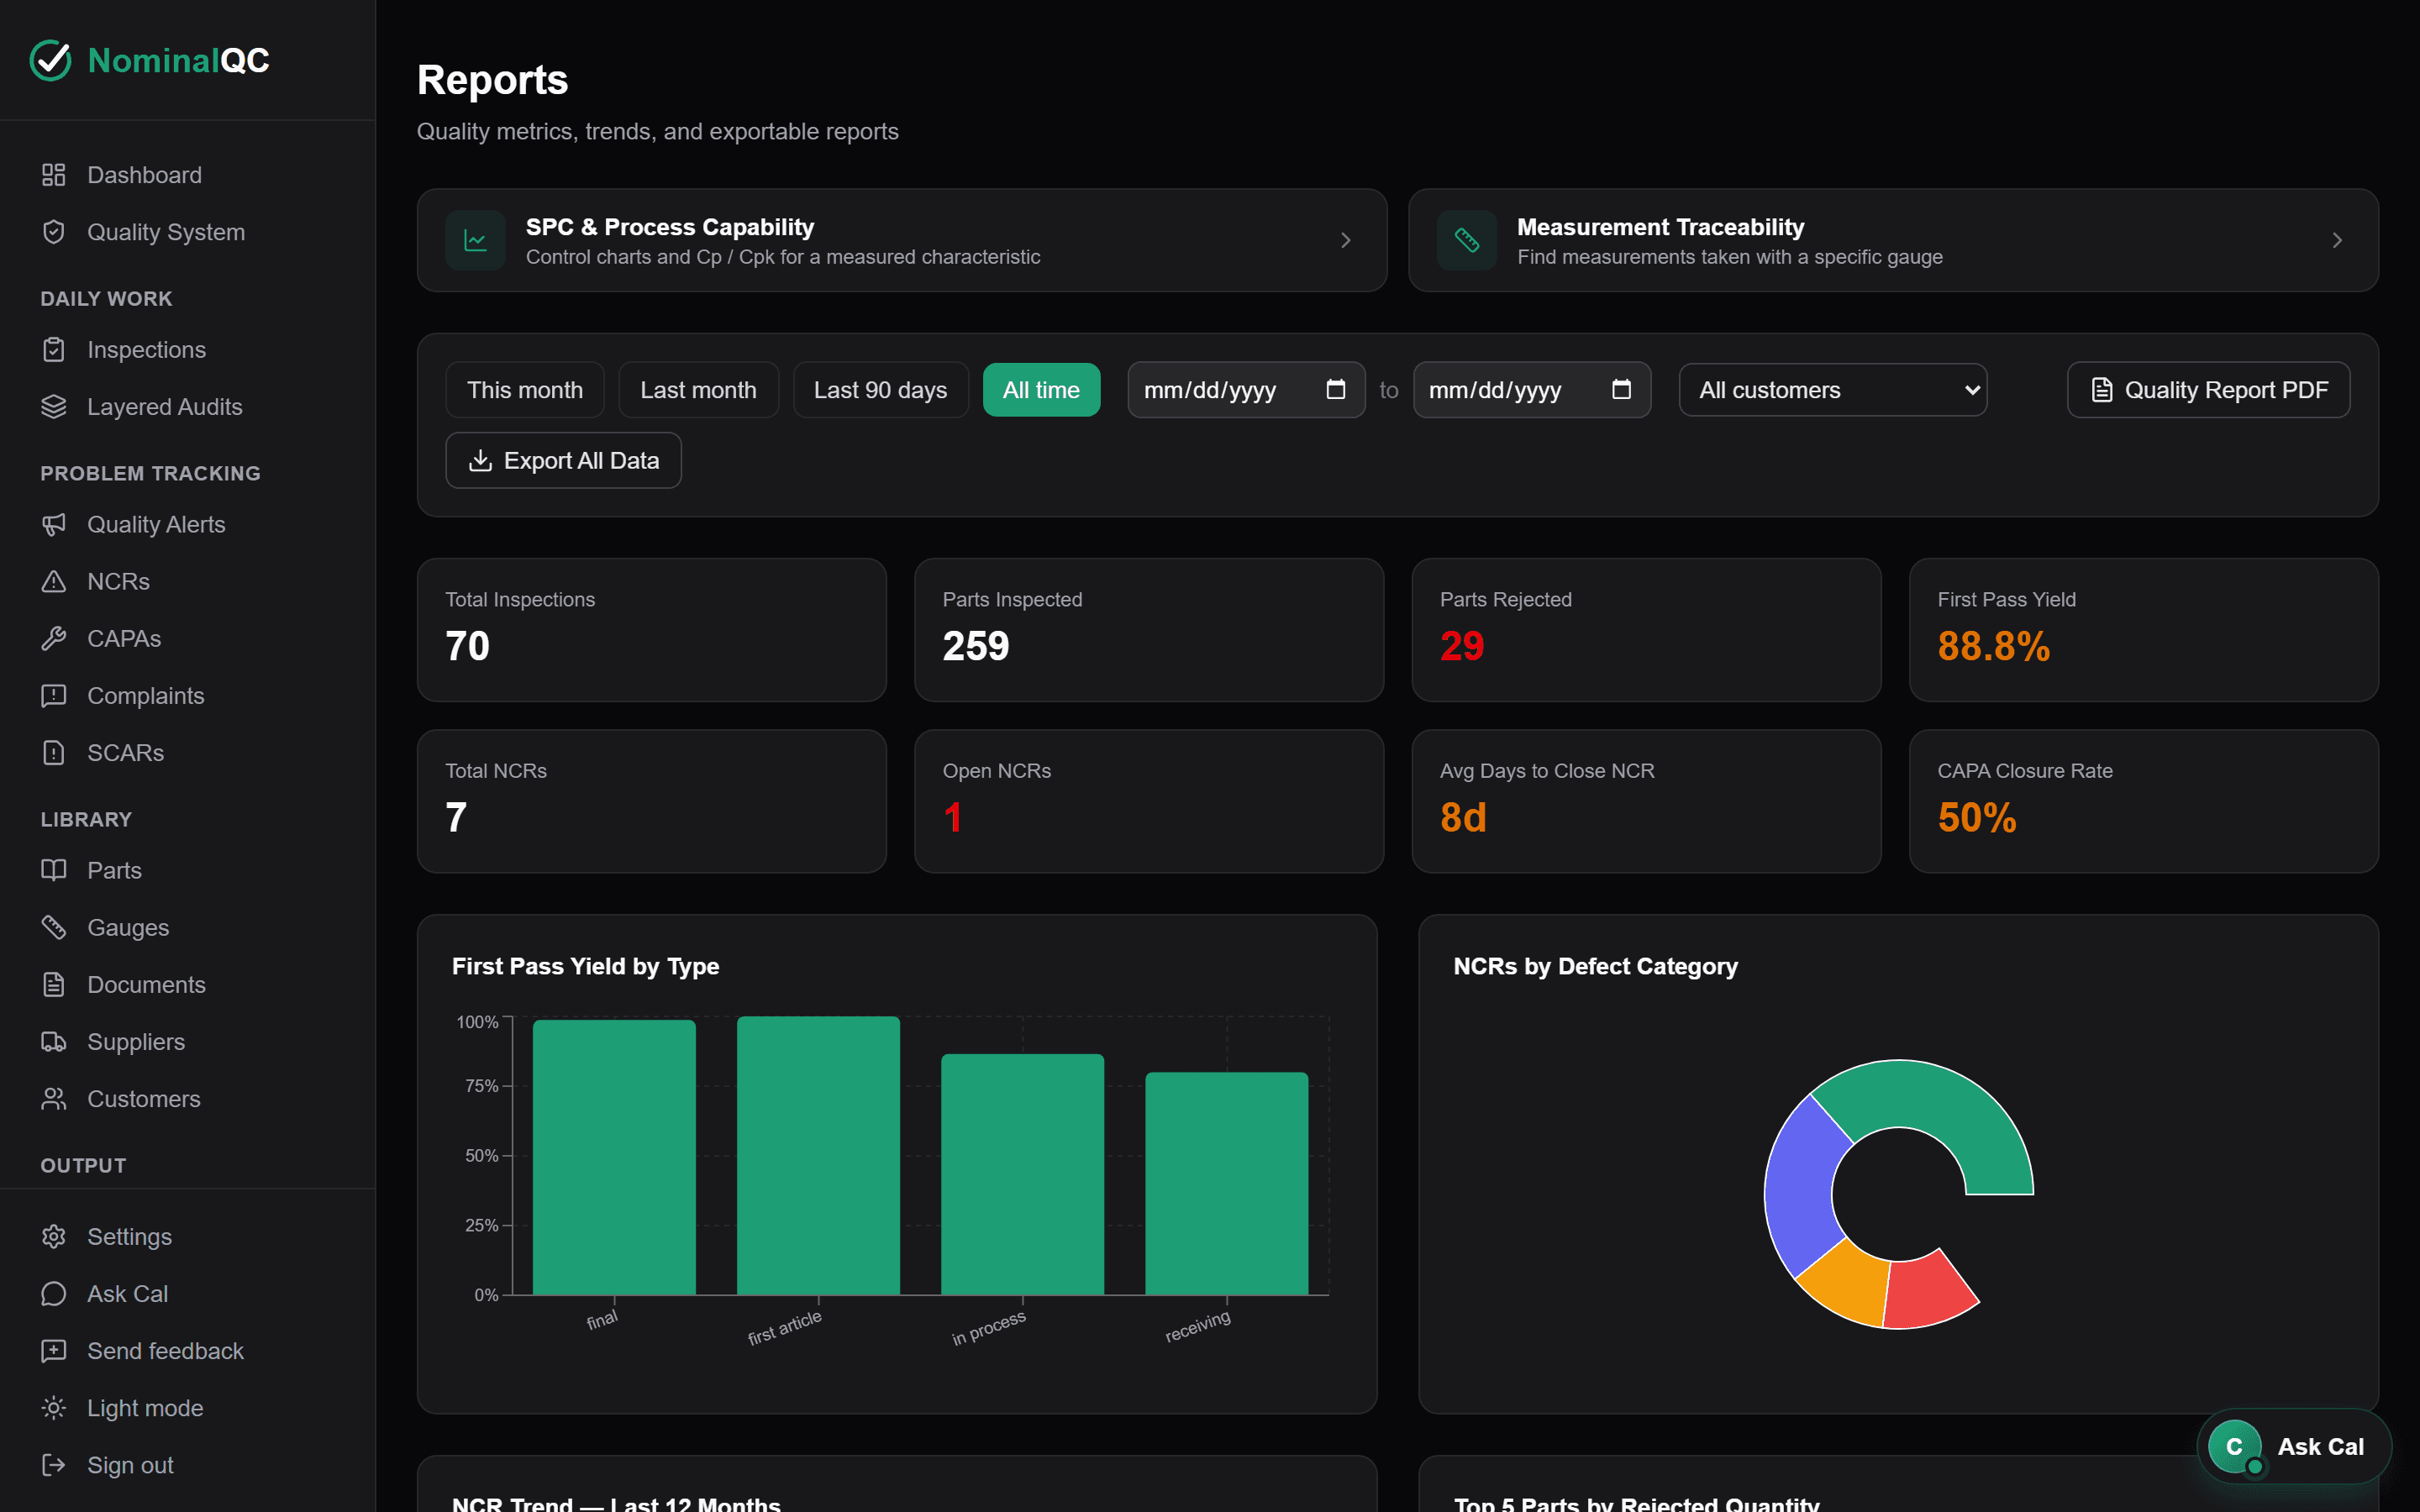Viewport: 2420px width, 1512px height.
Task: Select the All time range filter
Action: click(1041, 390)
